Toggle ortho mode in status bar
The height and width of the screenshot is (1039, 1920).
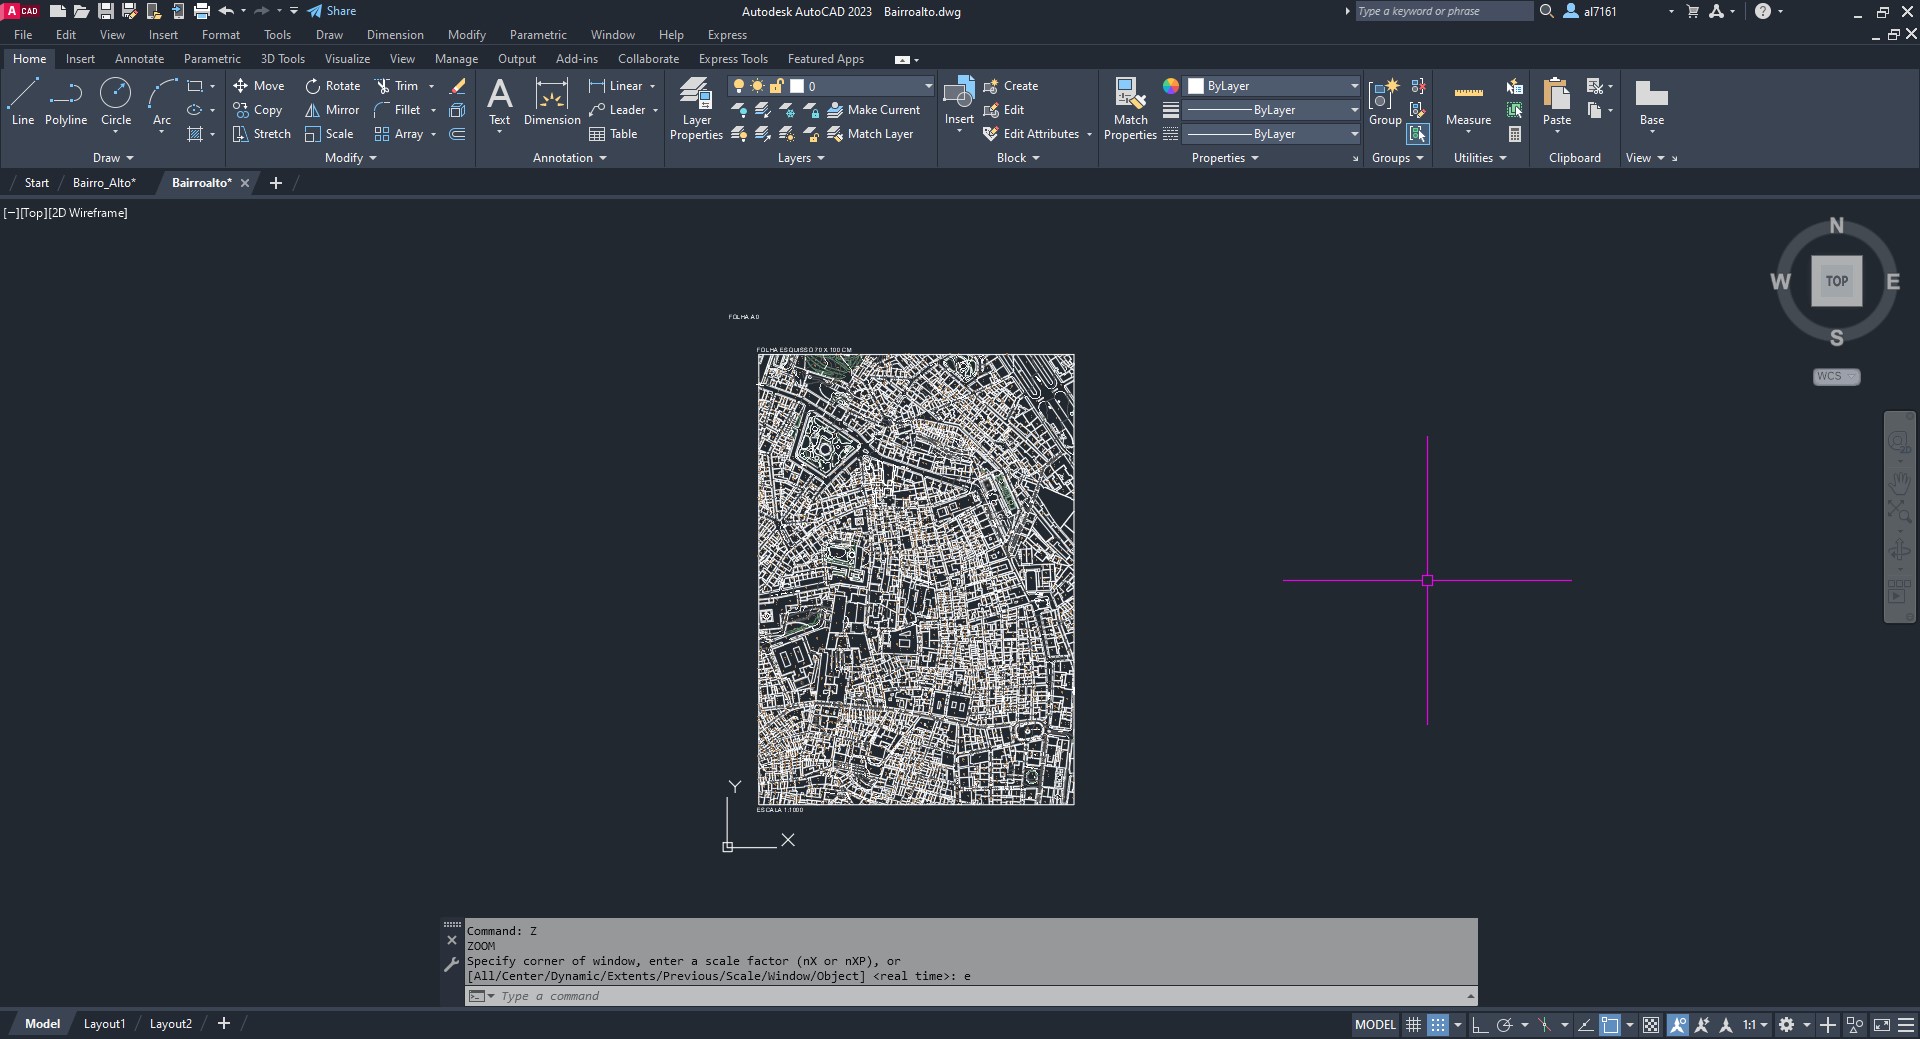pos(1480,1025)
